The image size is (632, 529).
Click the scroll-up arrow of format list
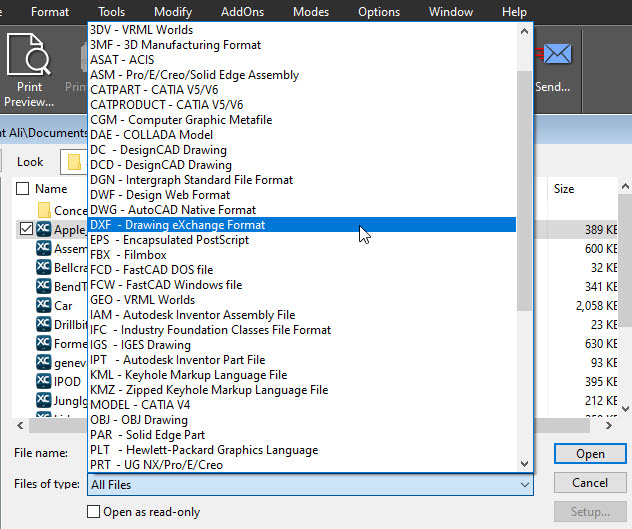pos(524,31)
